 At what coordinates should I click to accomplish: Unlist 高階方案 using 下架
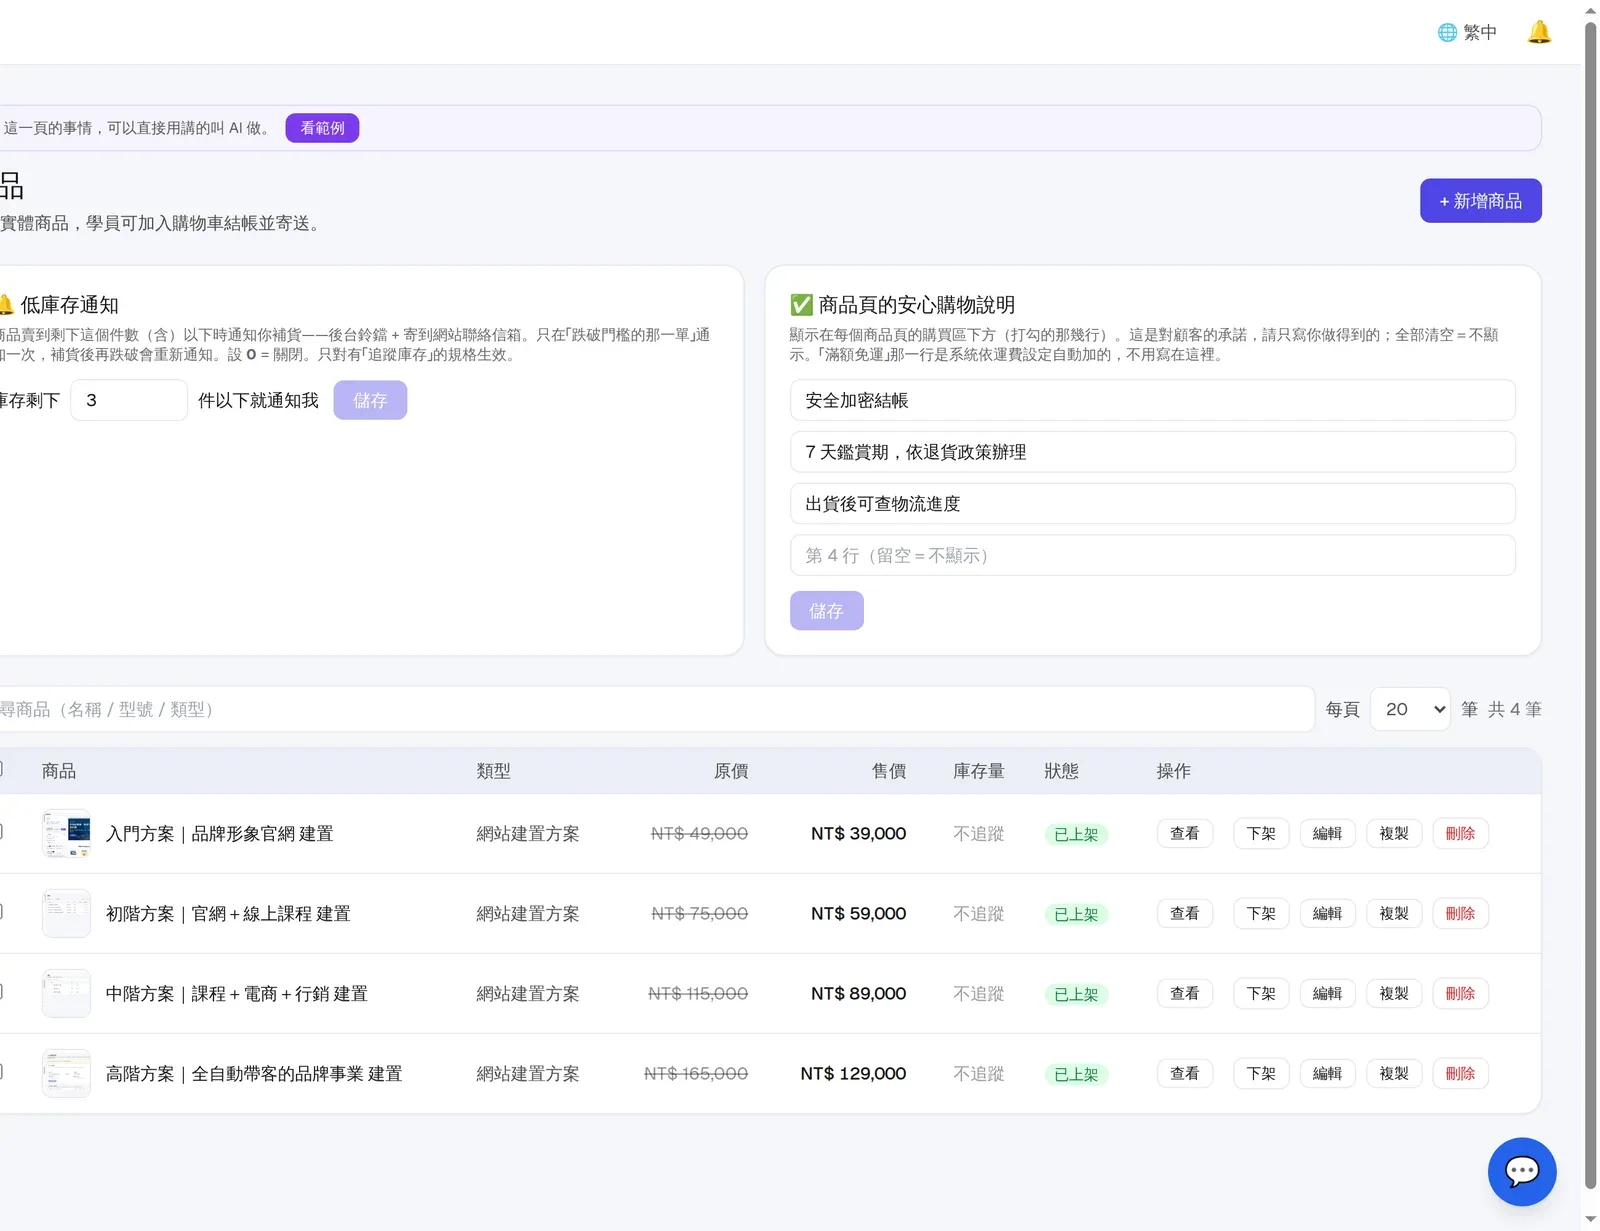click(x=1261, y=1074)
